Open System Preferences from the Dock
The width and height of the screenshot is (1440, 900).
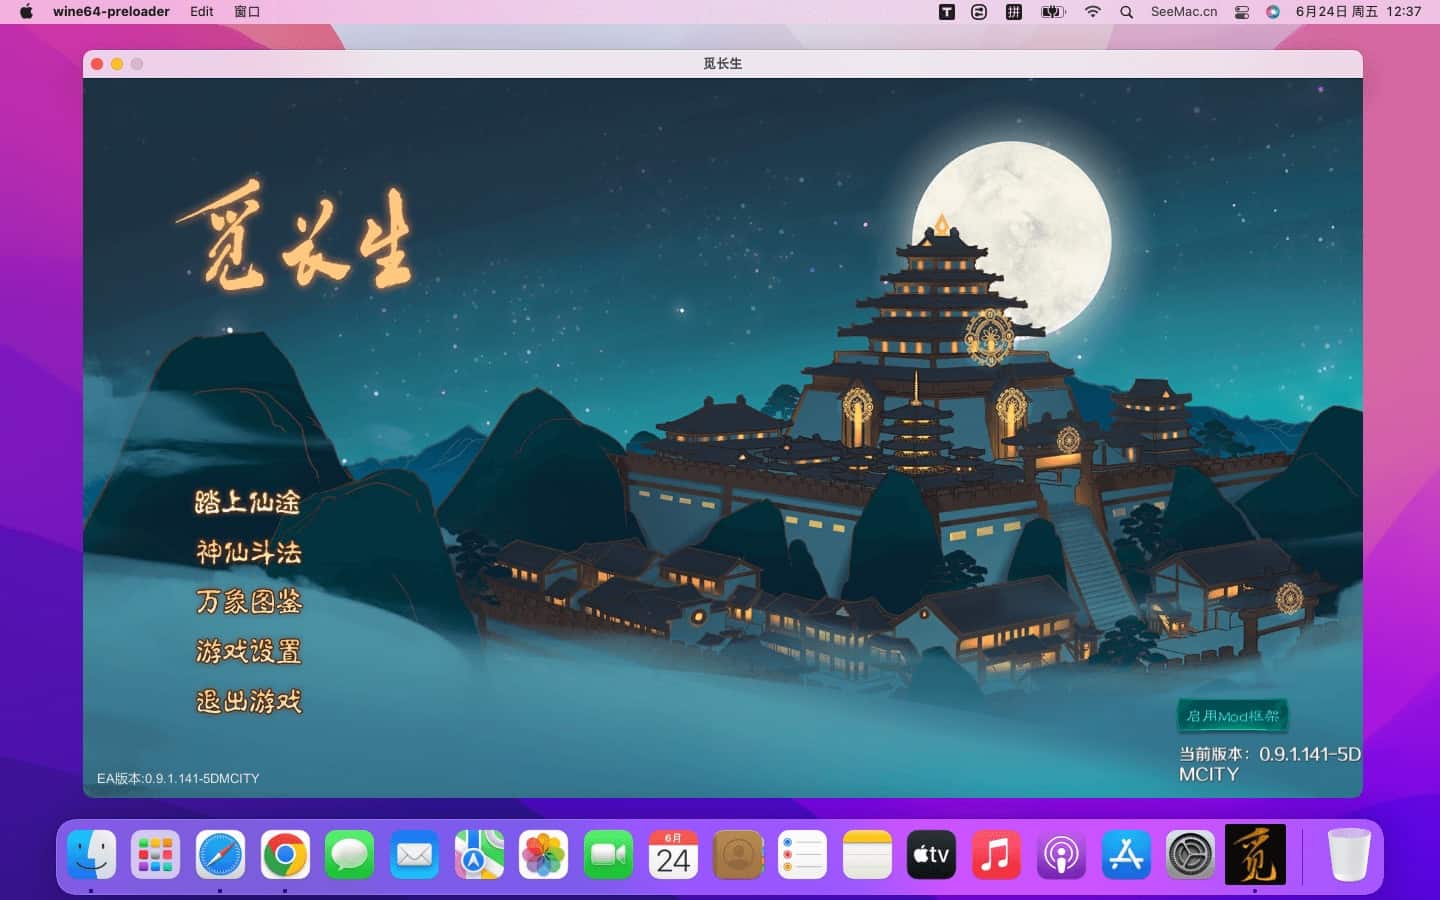1190,855
